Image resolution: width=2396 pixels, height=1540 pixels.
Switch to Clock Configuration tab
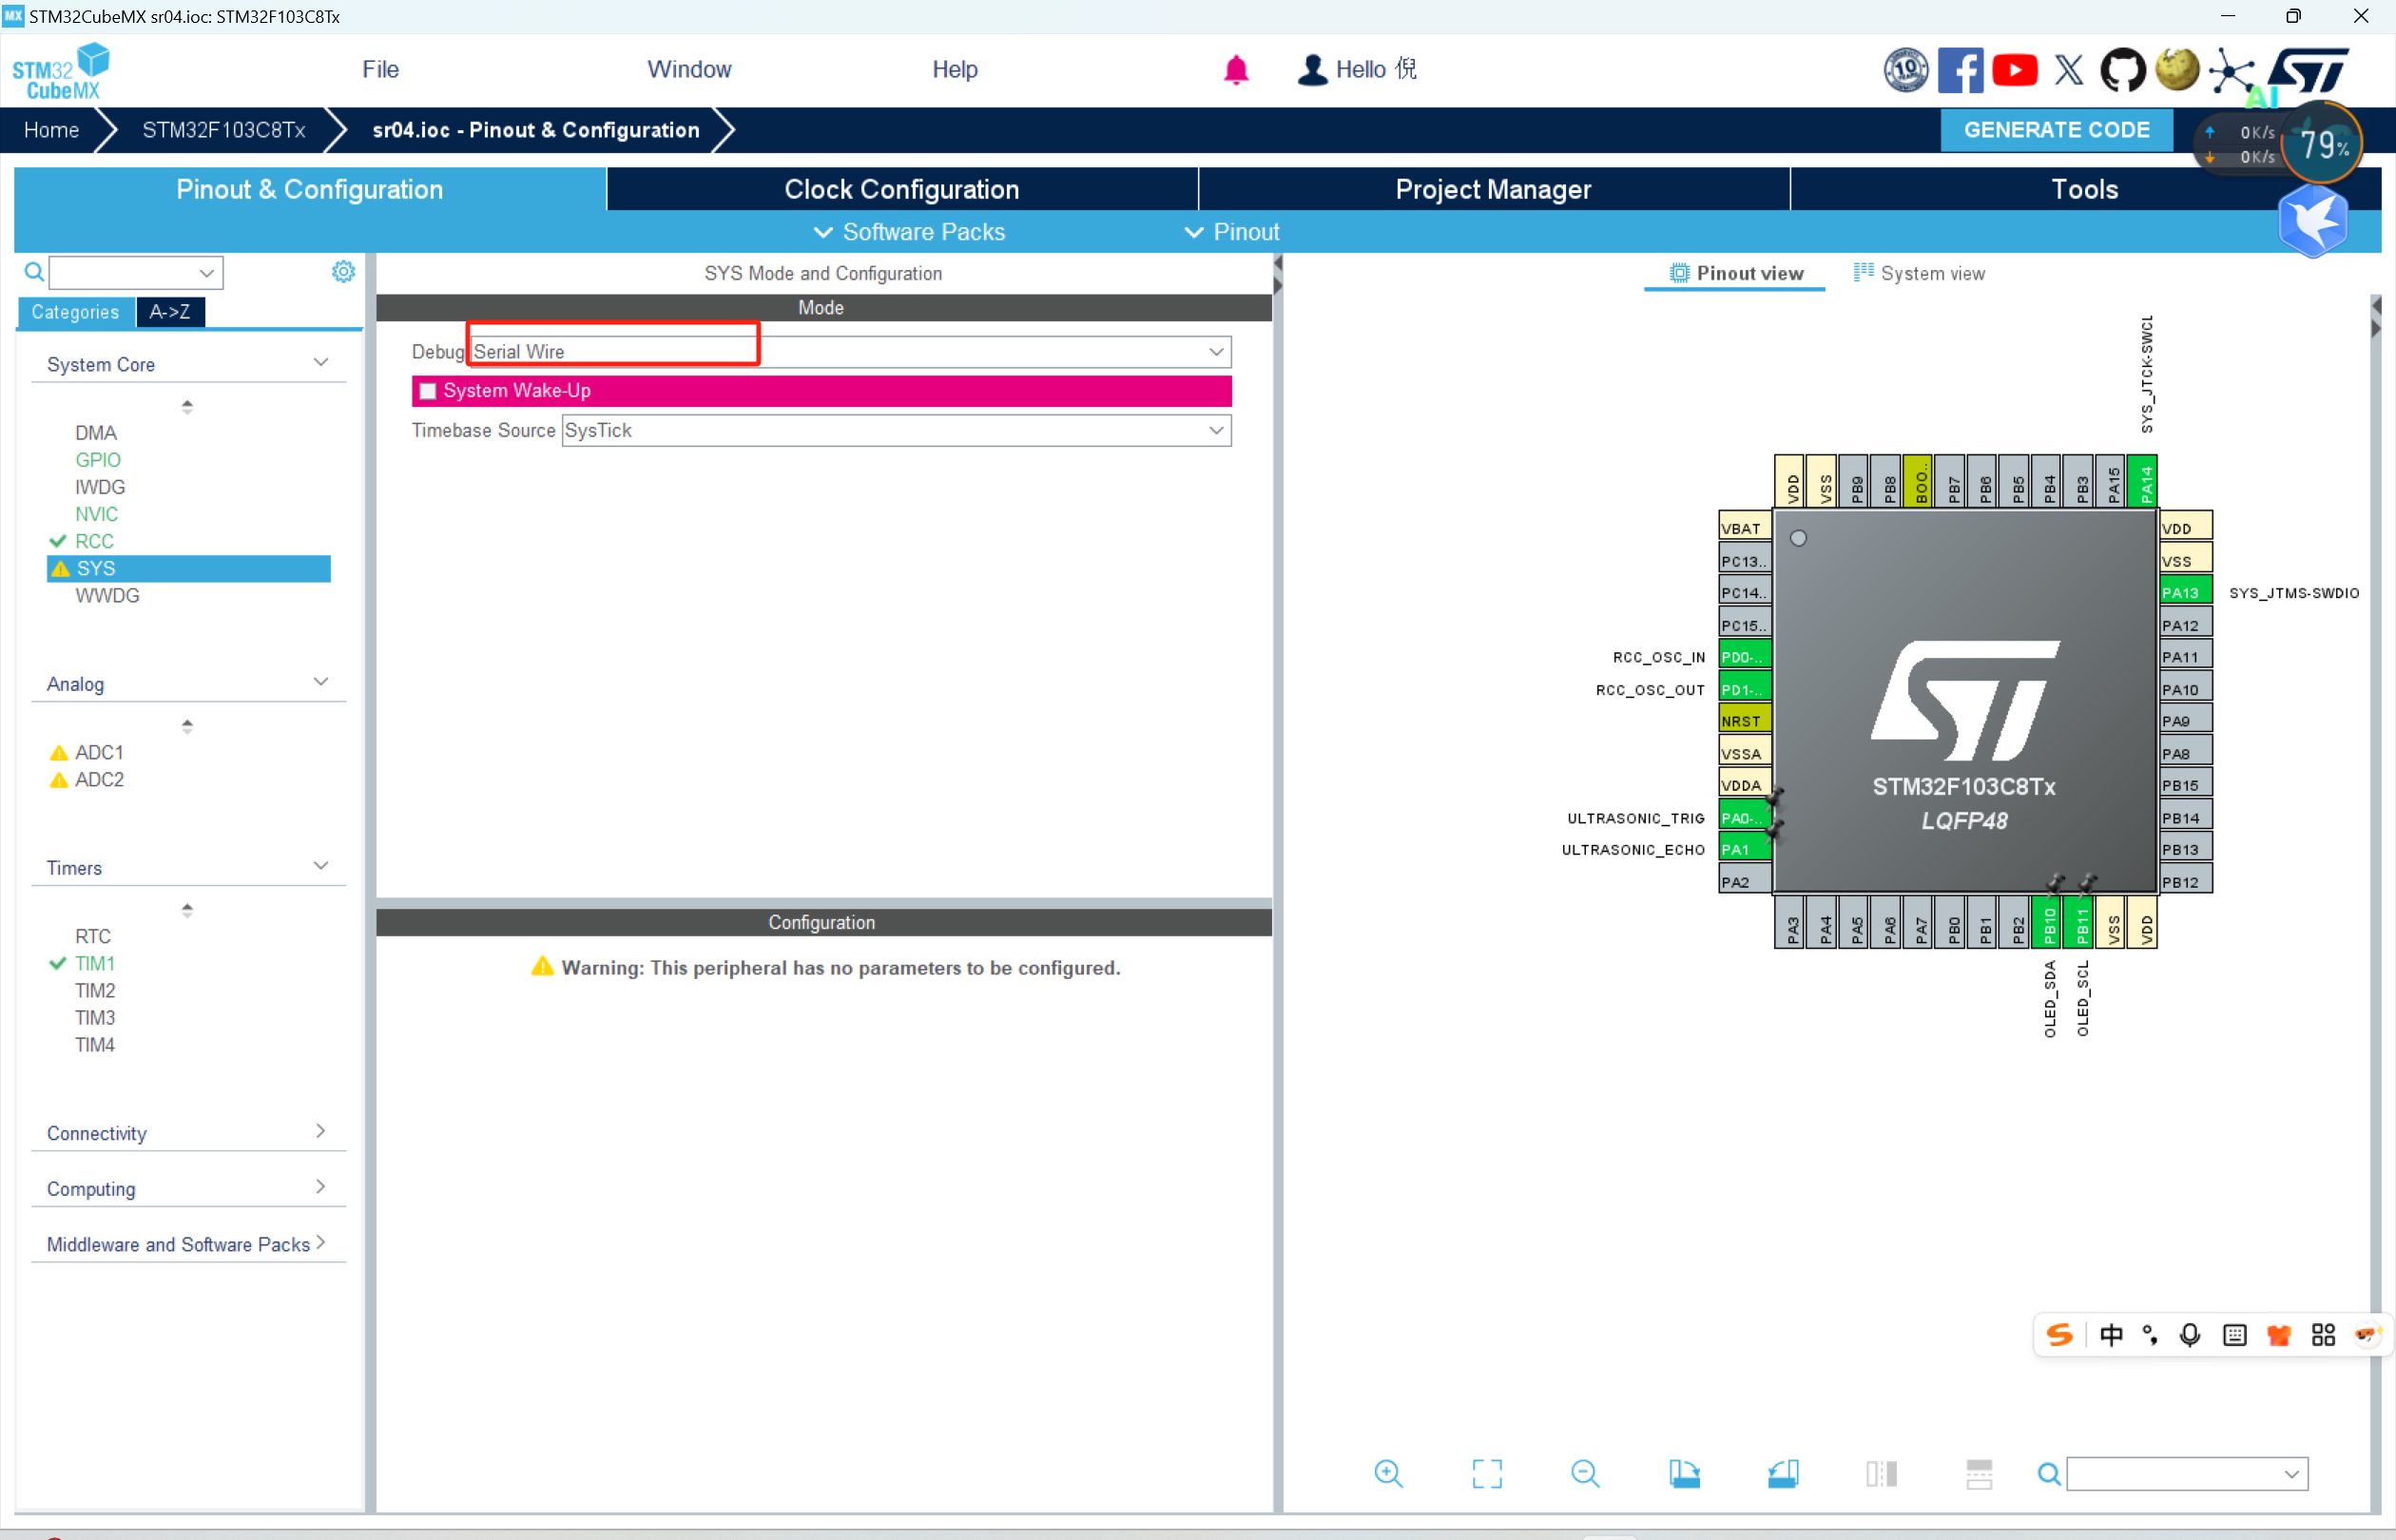click(901, 189)
